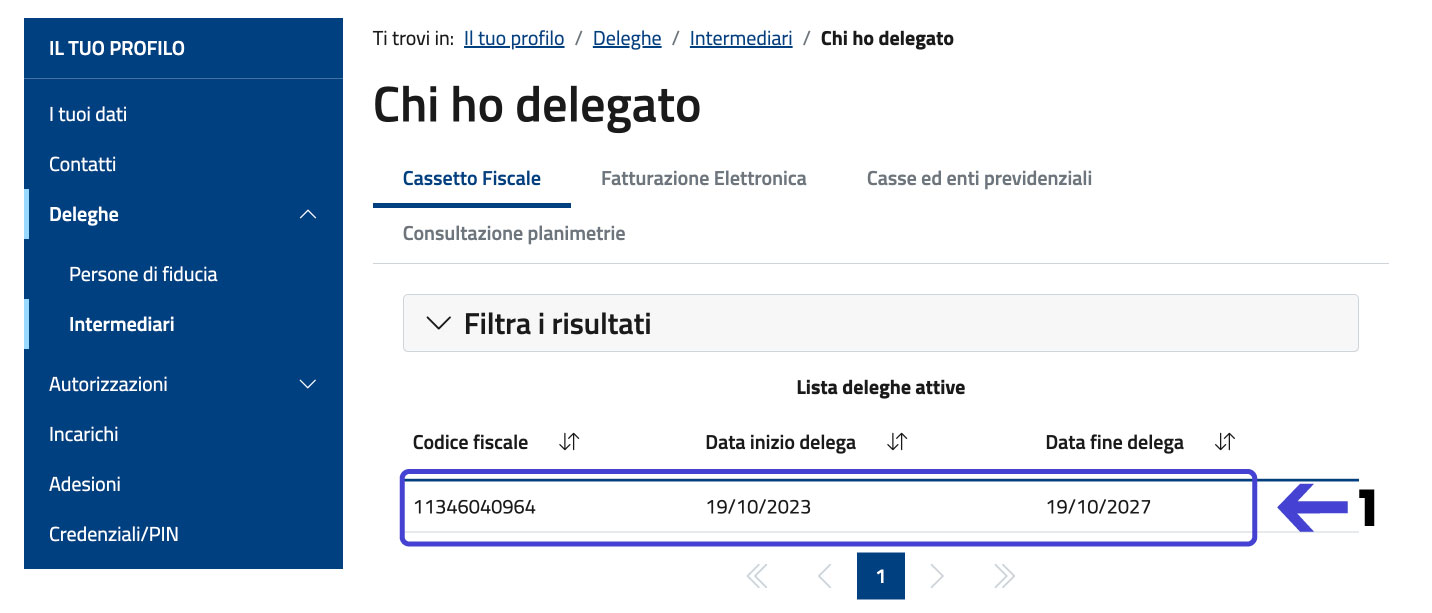Sort by Data inizio delega column
This screenshot has height=613, width=1432.
[x=897, y=442]
